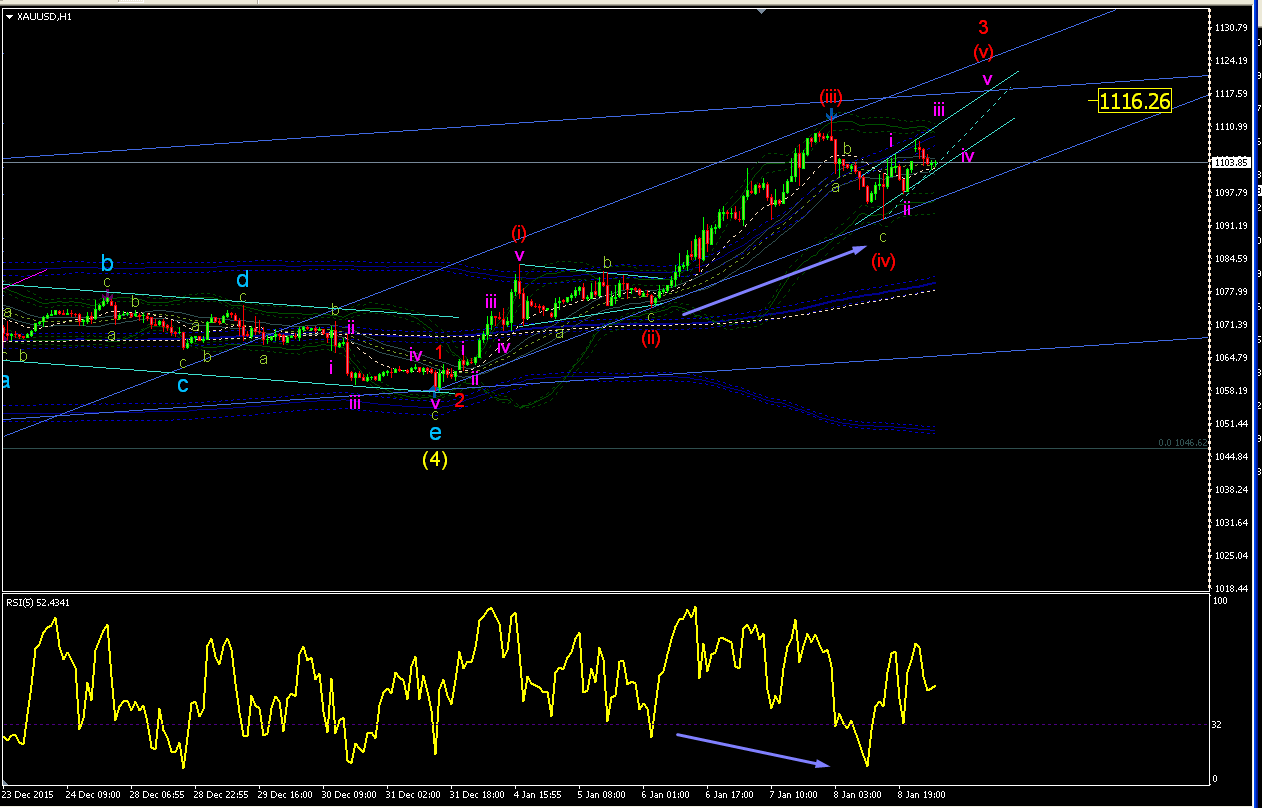Screen dimensions: 1262x808
Task: Click the 28 Dec 06:55 time label
Action: click(155, 795)
